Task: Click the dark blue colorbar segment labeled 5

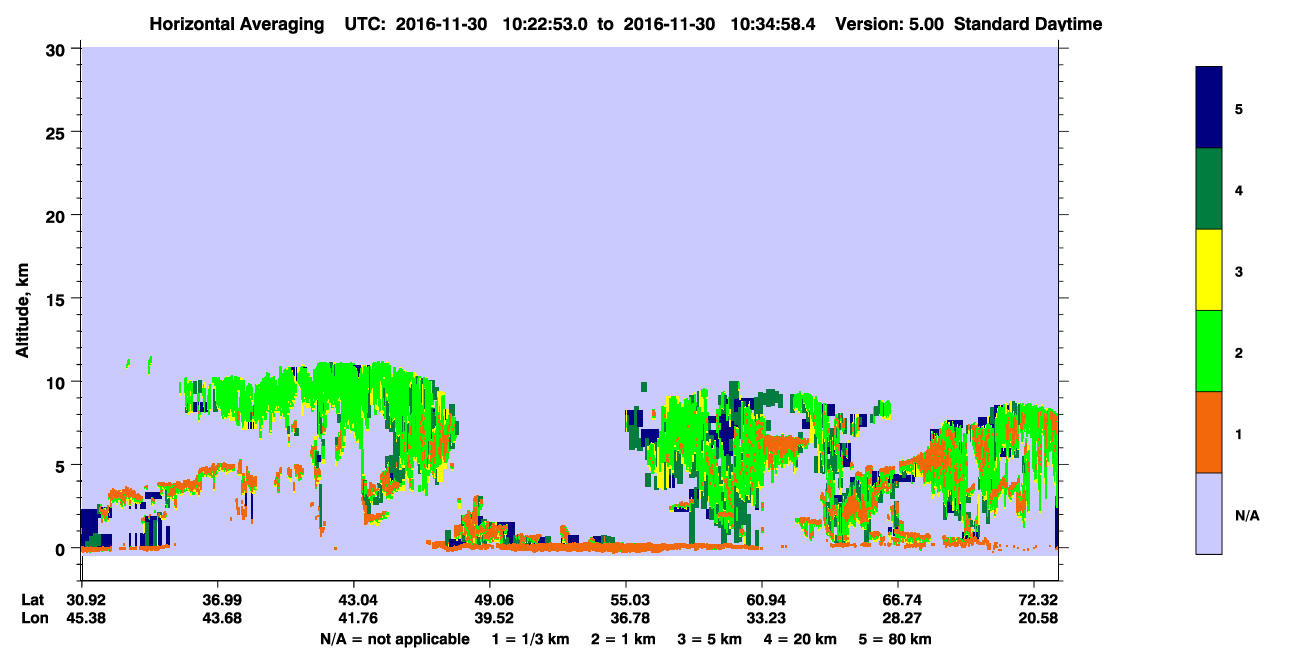Action: [x=1209, y=108]
